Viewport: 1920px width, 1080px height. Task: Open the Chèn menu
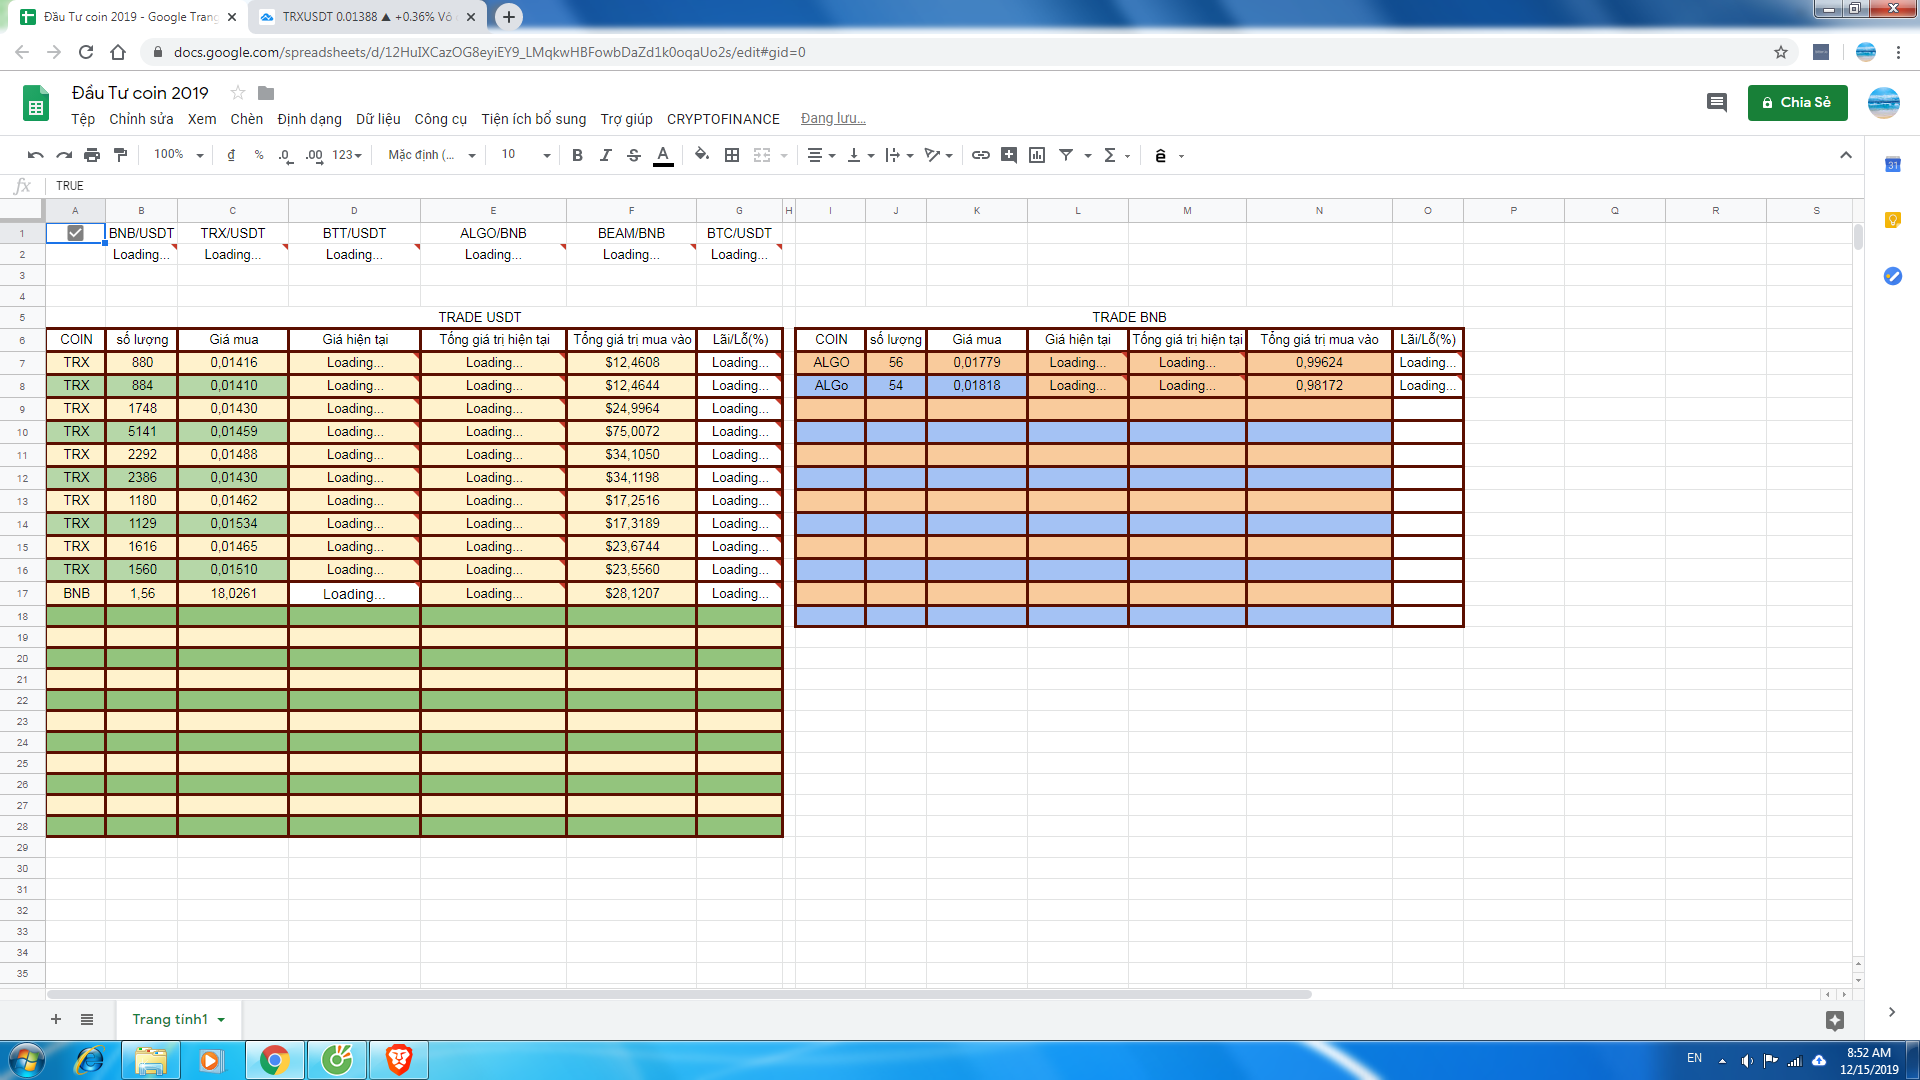click(247, 119)
